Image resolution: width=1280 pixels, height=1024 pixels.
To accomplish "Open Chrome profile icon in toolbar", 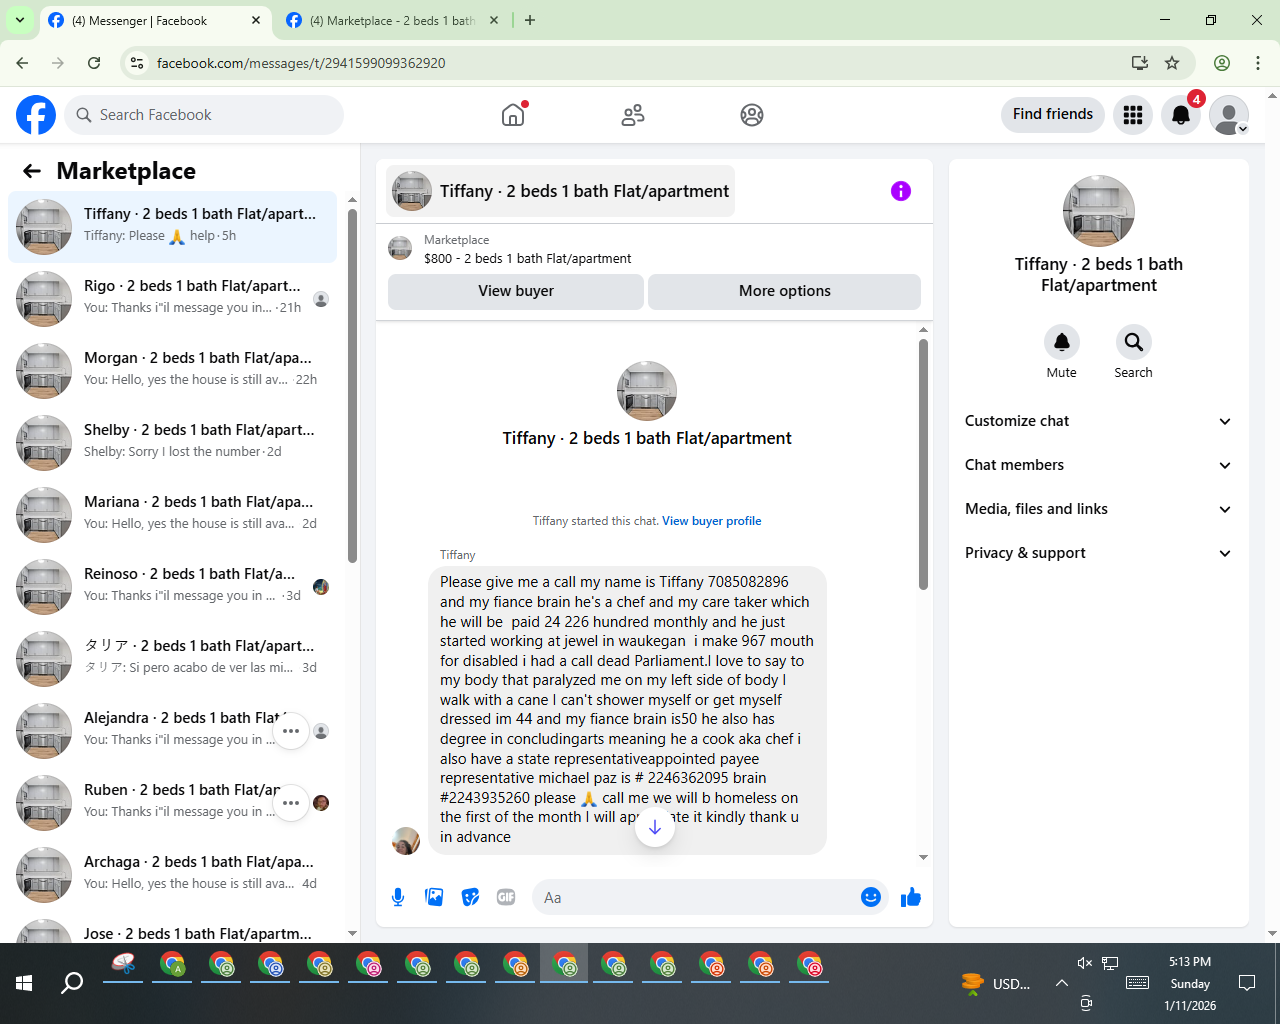I will 1222,63.
